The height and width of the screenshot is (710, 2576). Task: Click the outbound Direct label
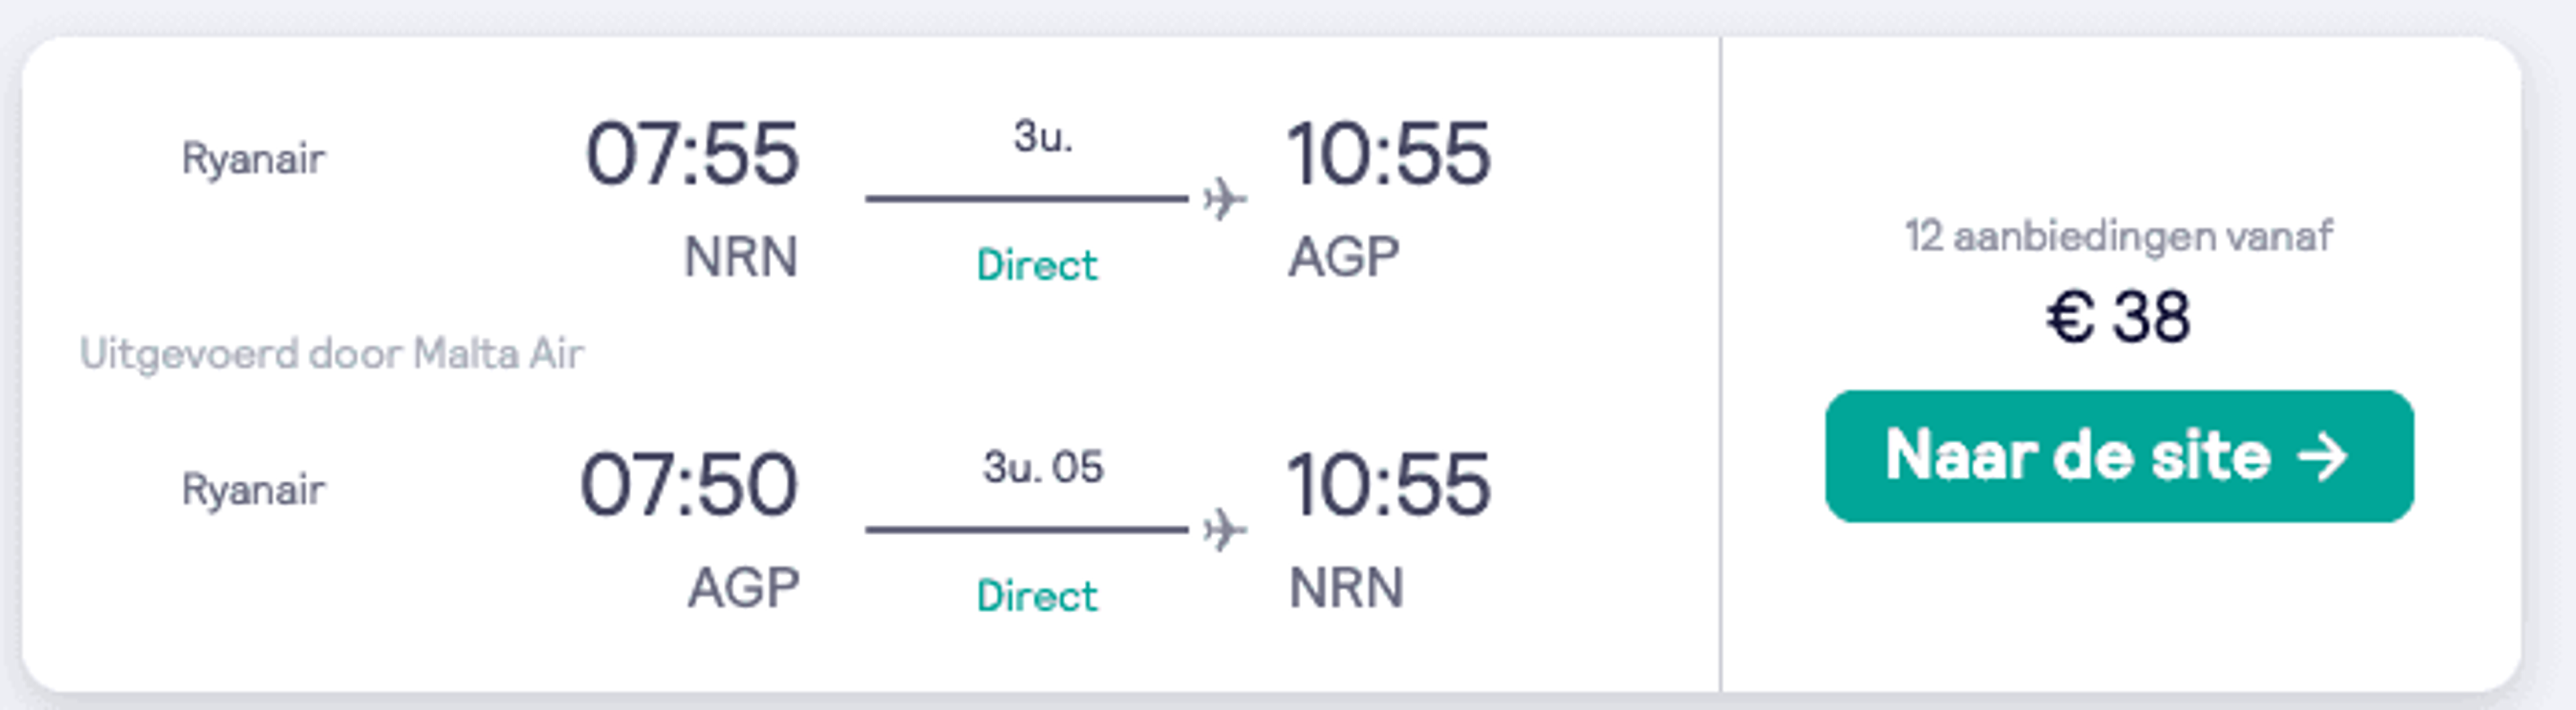tap(1037, 265)
